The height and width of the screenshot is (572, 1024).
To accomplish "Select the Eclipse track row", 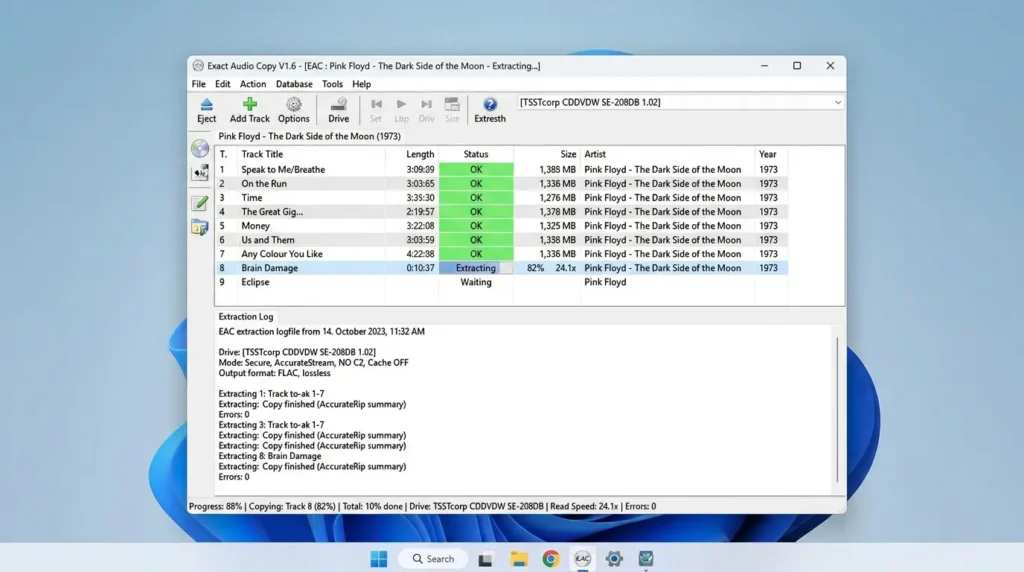I will click(502, 282).
